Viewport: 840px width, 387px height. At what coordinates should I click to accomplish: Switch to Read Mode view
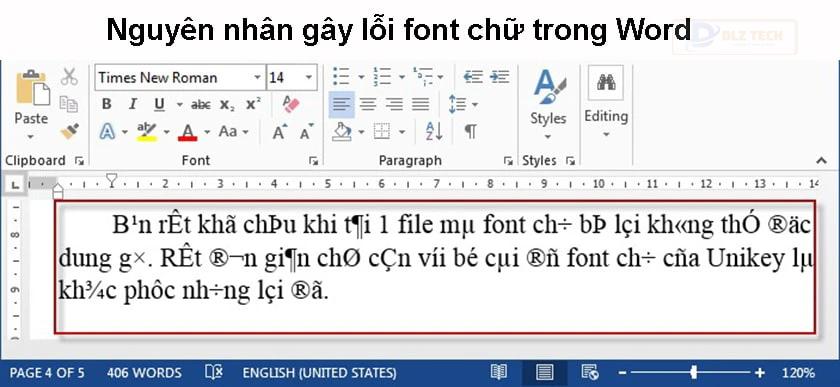tap(499, 372)
